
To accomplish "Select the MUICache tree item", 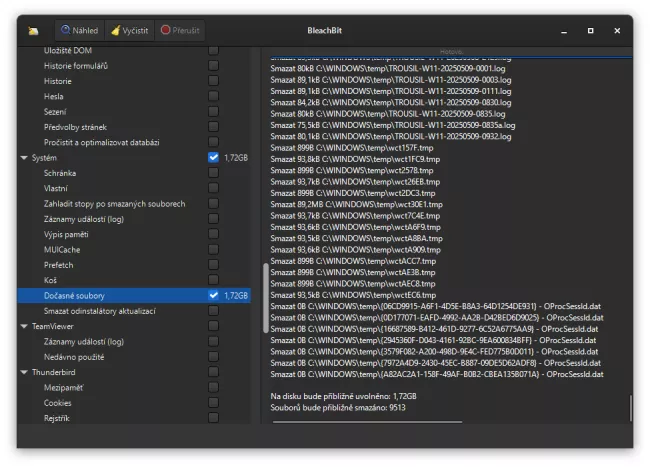I will pyautogui.click(x=63, y=250).
